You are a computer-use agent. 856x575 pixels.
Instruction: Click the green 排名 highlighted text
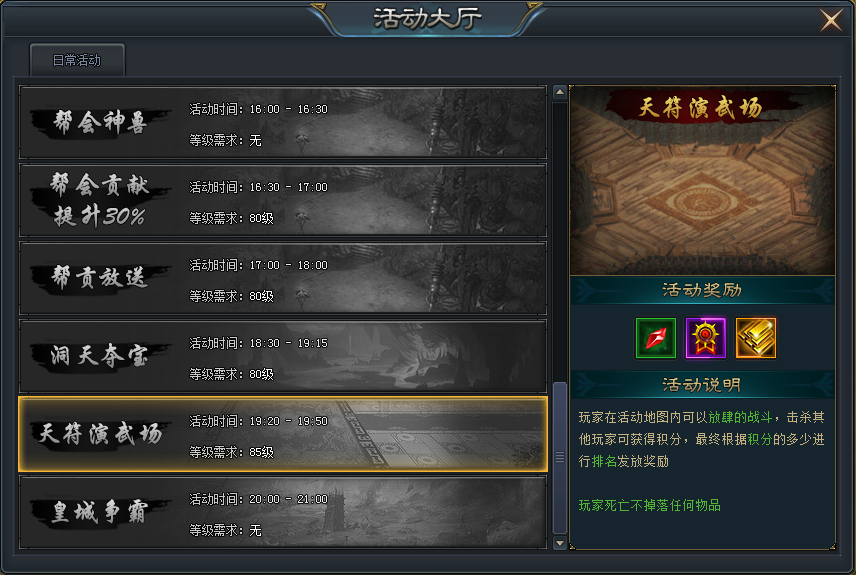(x=604, y=461)
